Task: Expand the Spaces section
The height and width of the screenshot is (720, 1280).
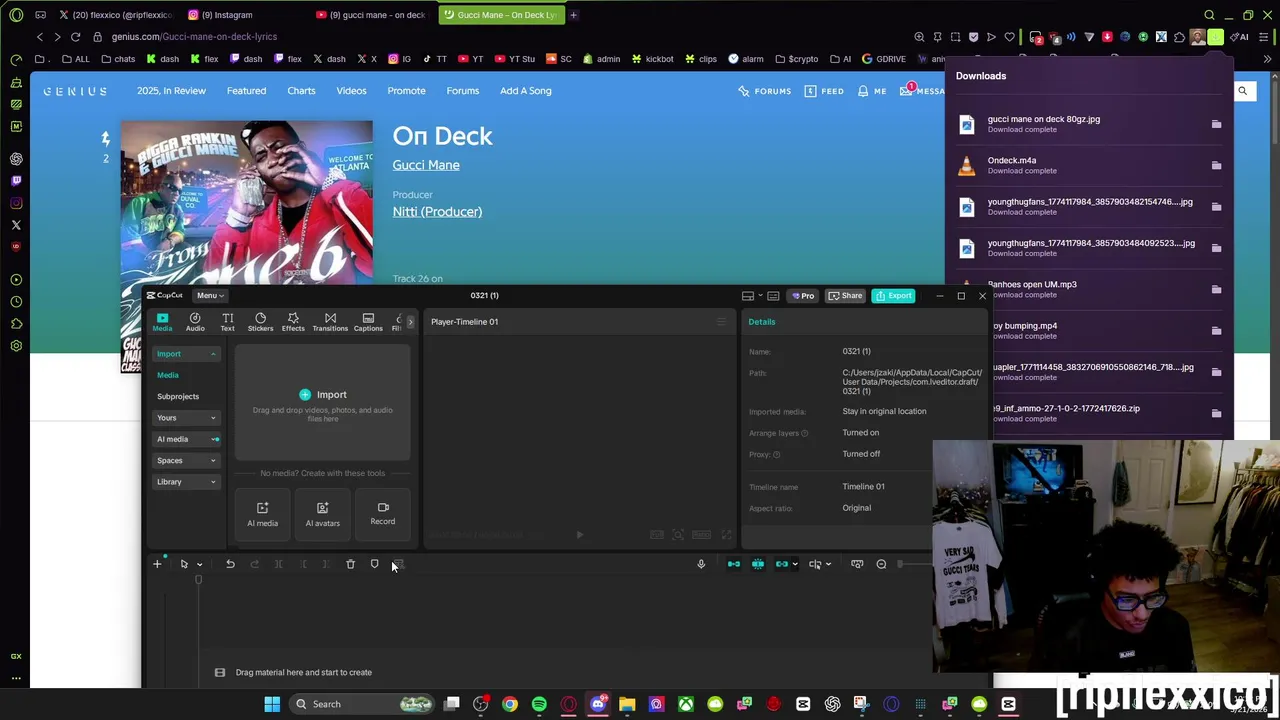Action: [x=186, y=461]
